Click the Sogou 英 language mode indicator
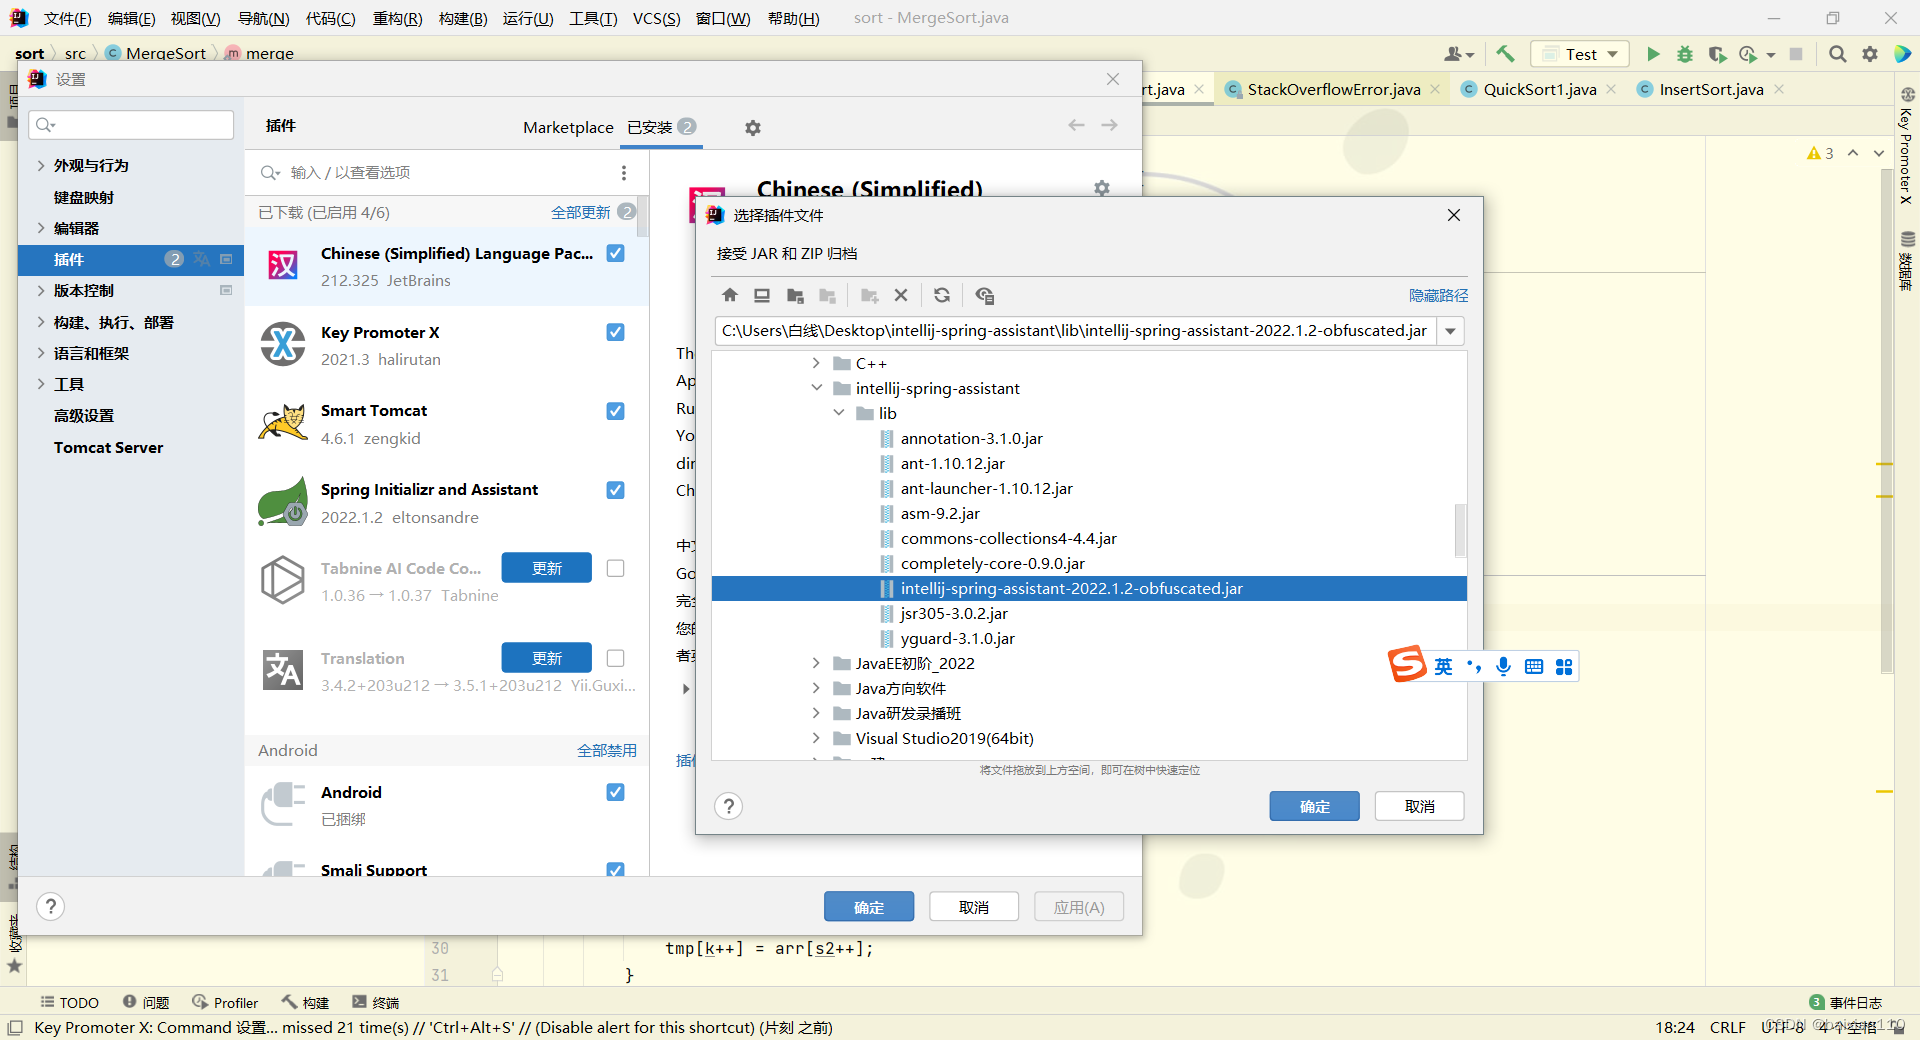Viewport: 1920px width, 1040px height. coord(1443,666)
